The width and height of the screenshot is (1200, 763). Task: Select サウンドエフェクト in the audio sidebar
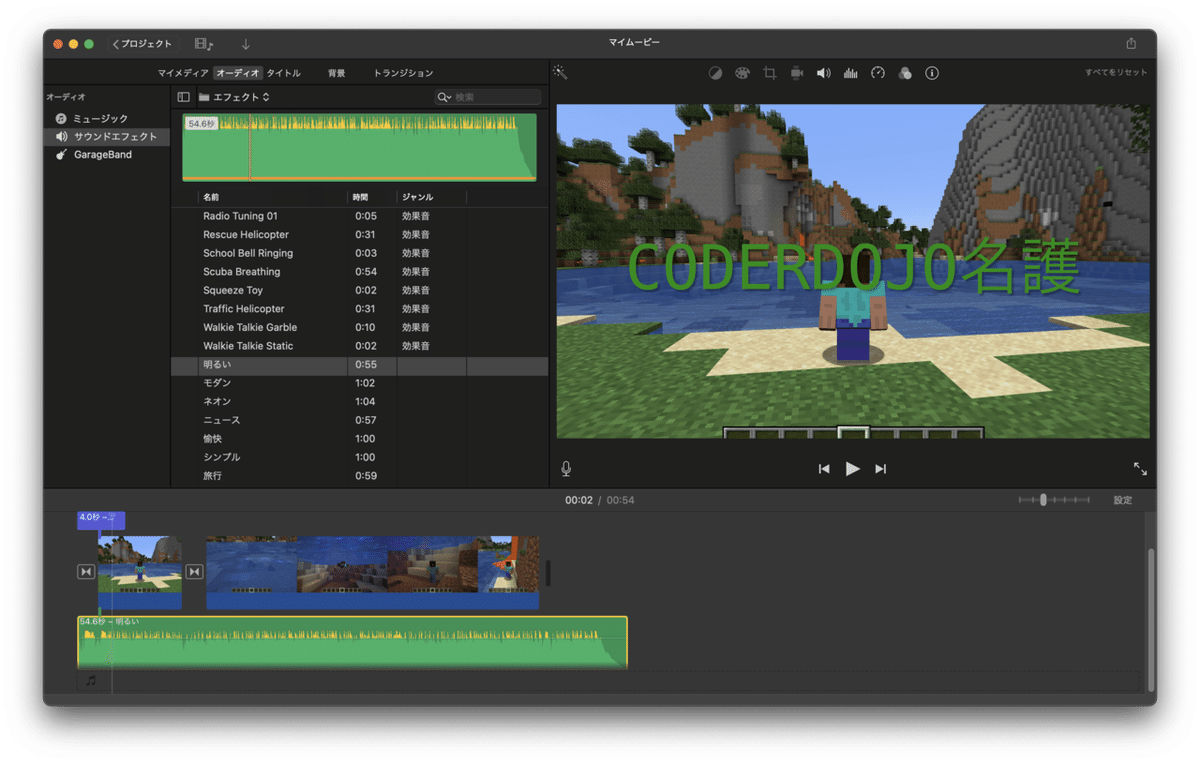(x=107, y=136)
